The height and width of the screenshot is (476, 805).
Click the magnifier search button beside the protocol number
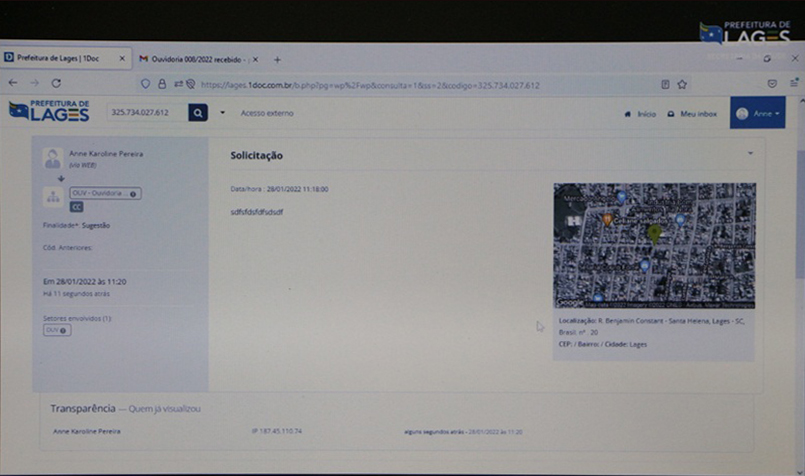198,113
